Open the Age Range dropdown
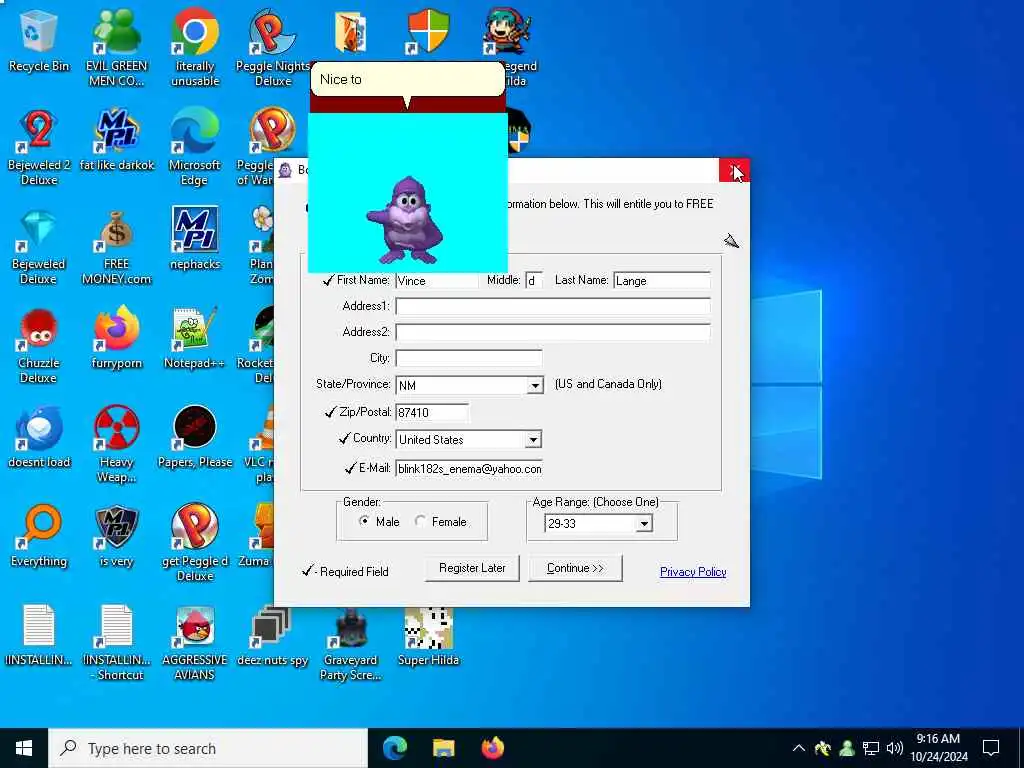 click(644, 524)
